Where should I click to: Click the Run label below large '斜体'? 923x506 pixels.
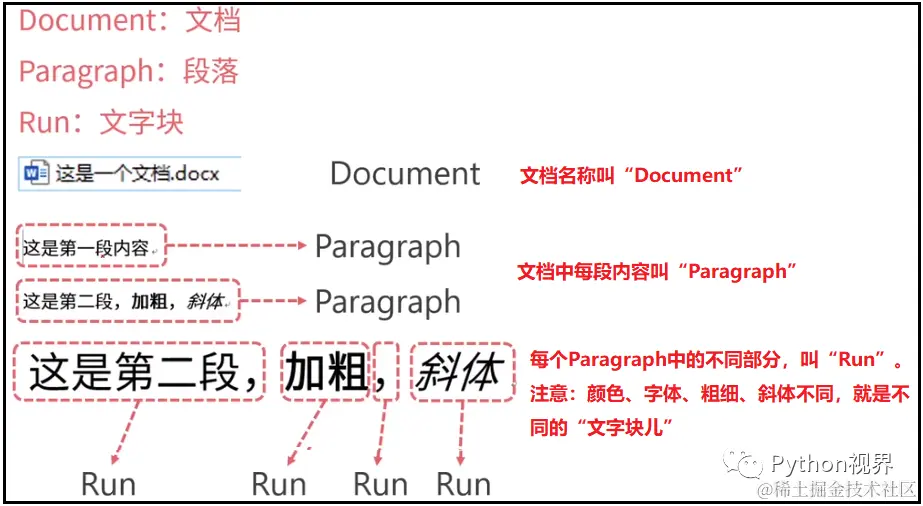pyautogui.click(x=464, y=485)
